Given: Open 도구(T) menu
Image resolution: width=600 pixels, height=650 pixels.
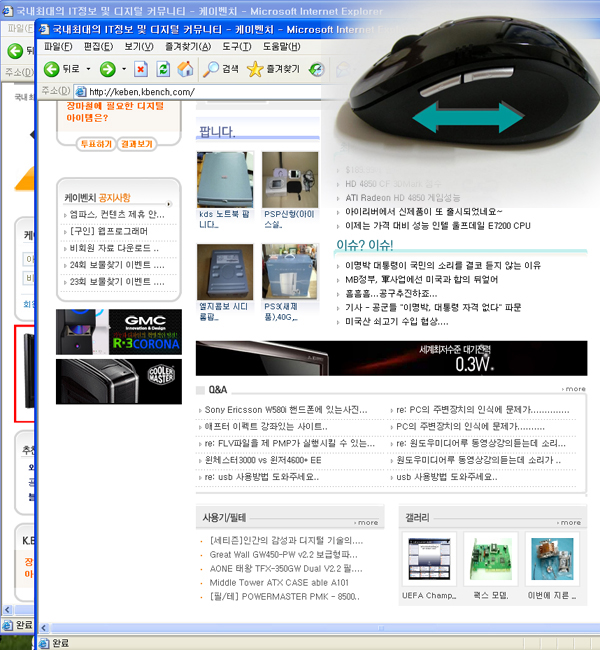Looking at the screenshot, I should (237, 47).
